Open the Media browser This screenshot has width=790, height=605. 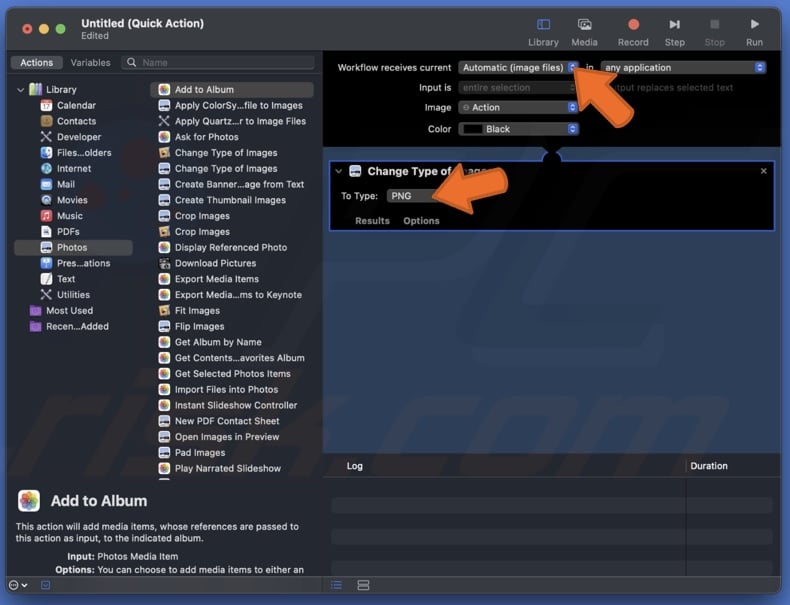tap(584, 32)
